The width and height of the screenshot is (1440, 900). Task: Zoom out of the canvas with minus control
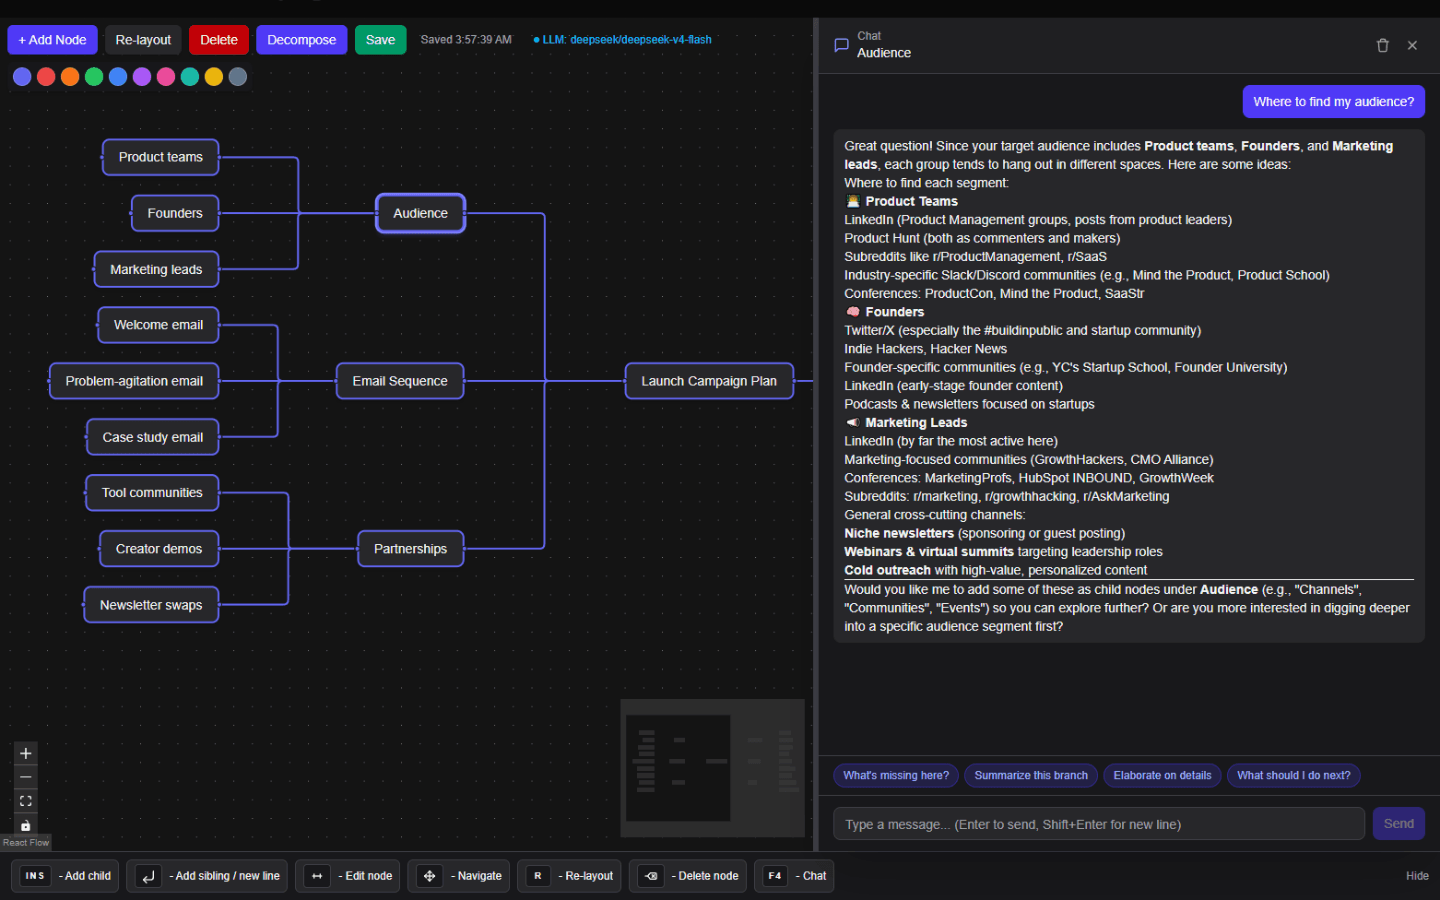26,777
